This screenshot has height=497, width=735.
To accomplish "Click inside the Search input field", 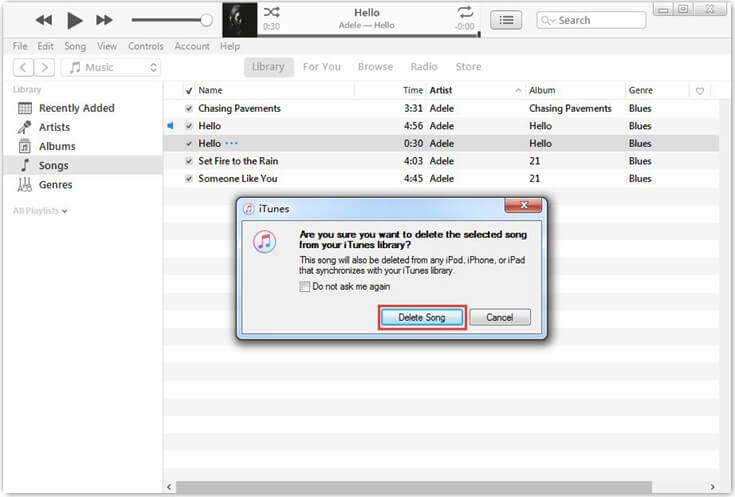I will point(591,20).
